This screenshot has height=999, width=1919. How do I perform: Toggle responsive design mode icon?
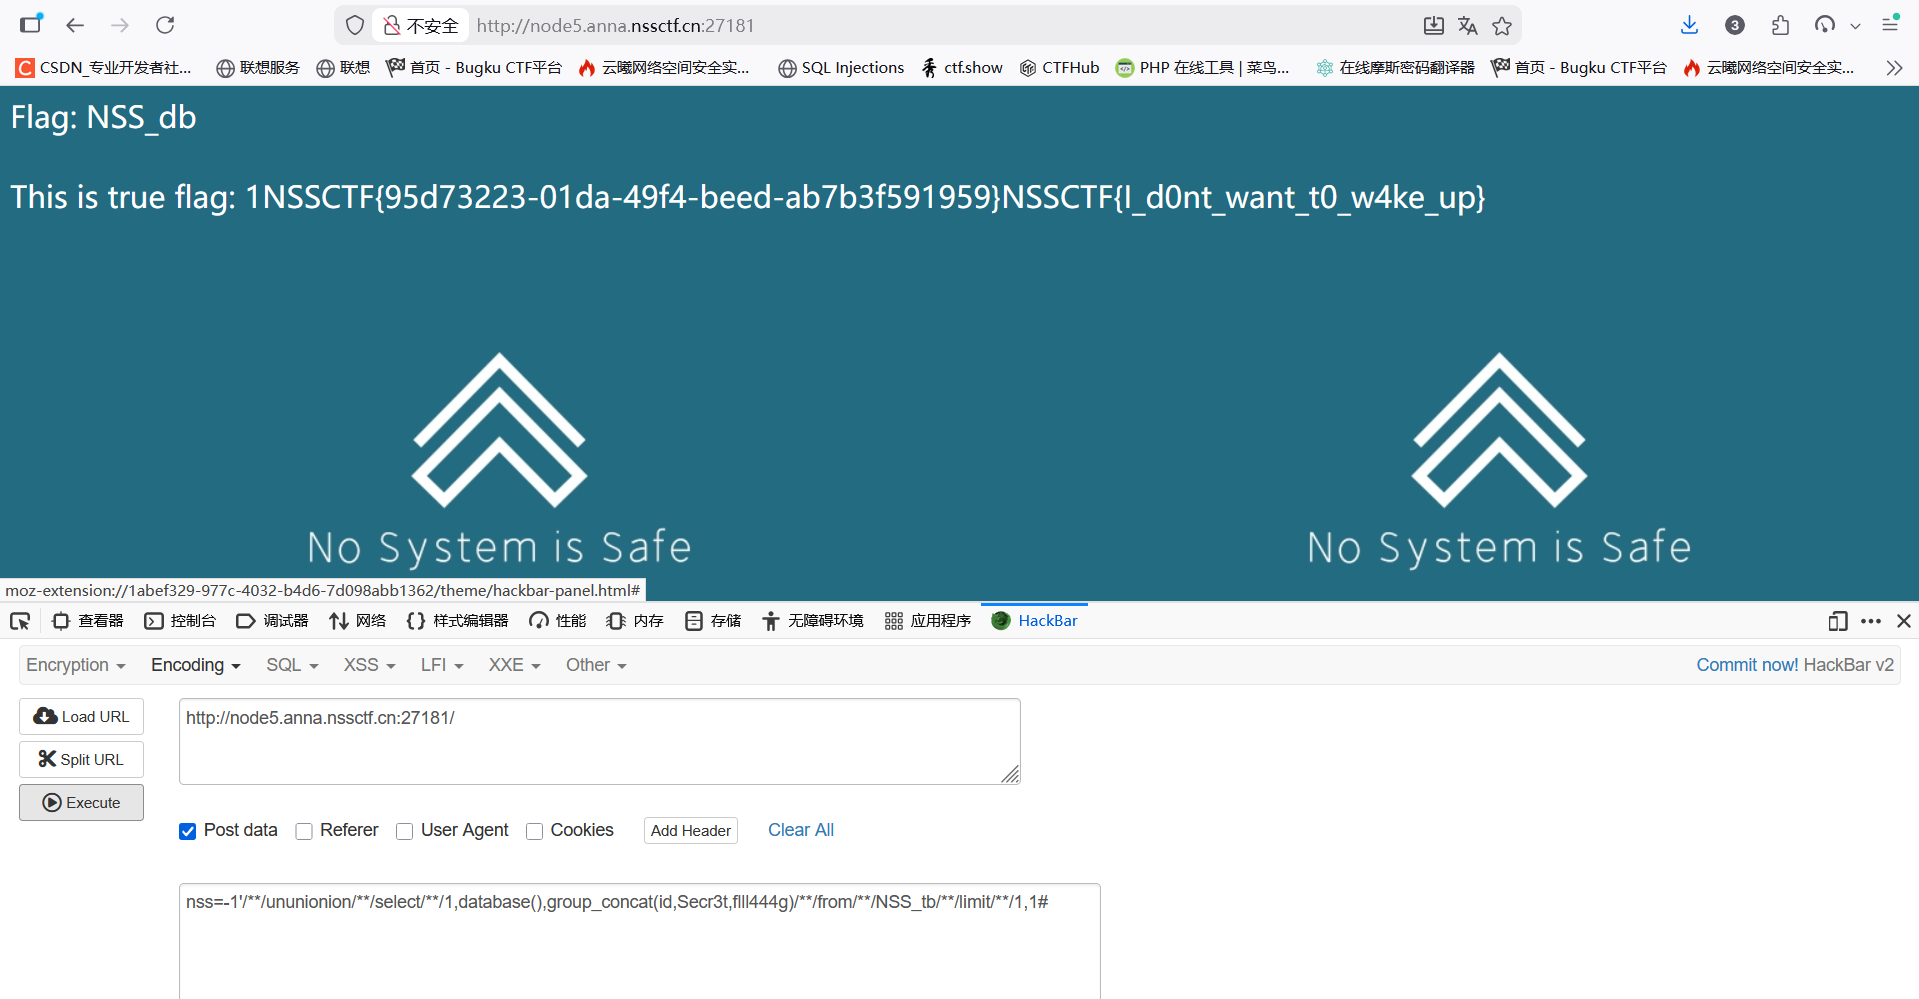coord(1837,621)
